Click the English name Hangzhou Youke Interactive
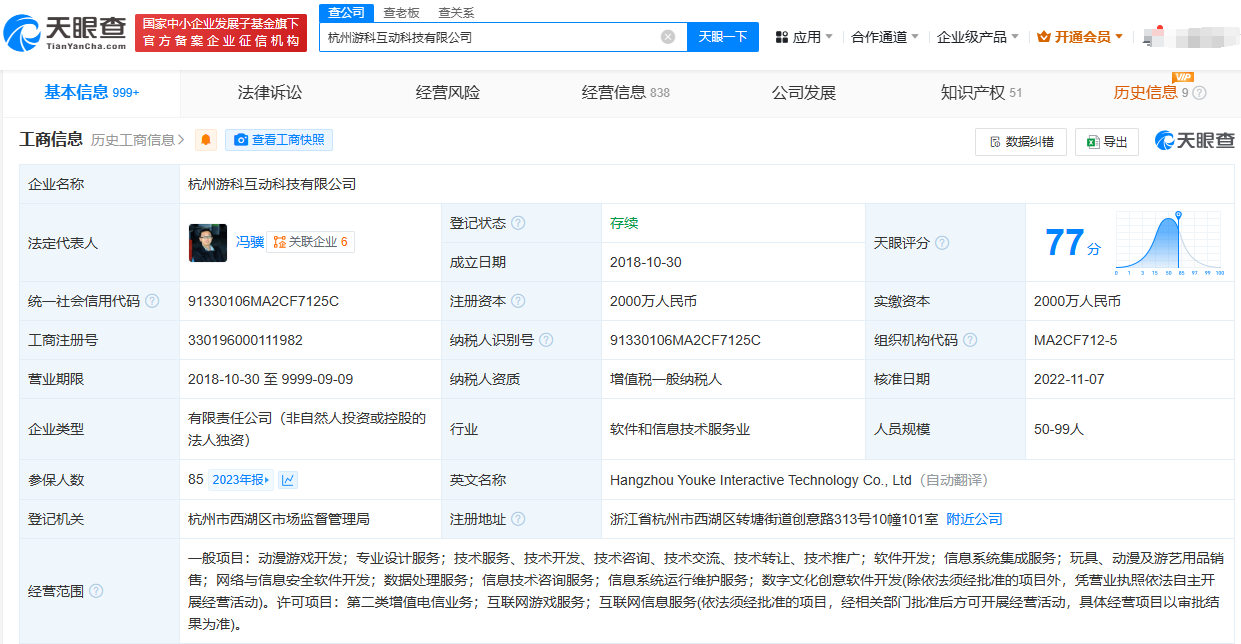The image size is (1241, 644). pyautogui.click(x=761, y=480)
